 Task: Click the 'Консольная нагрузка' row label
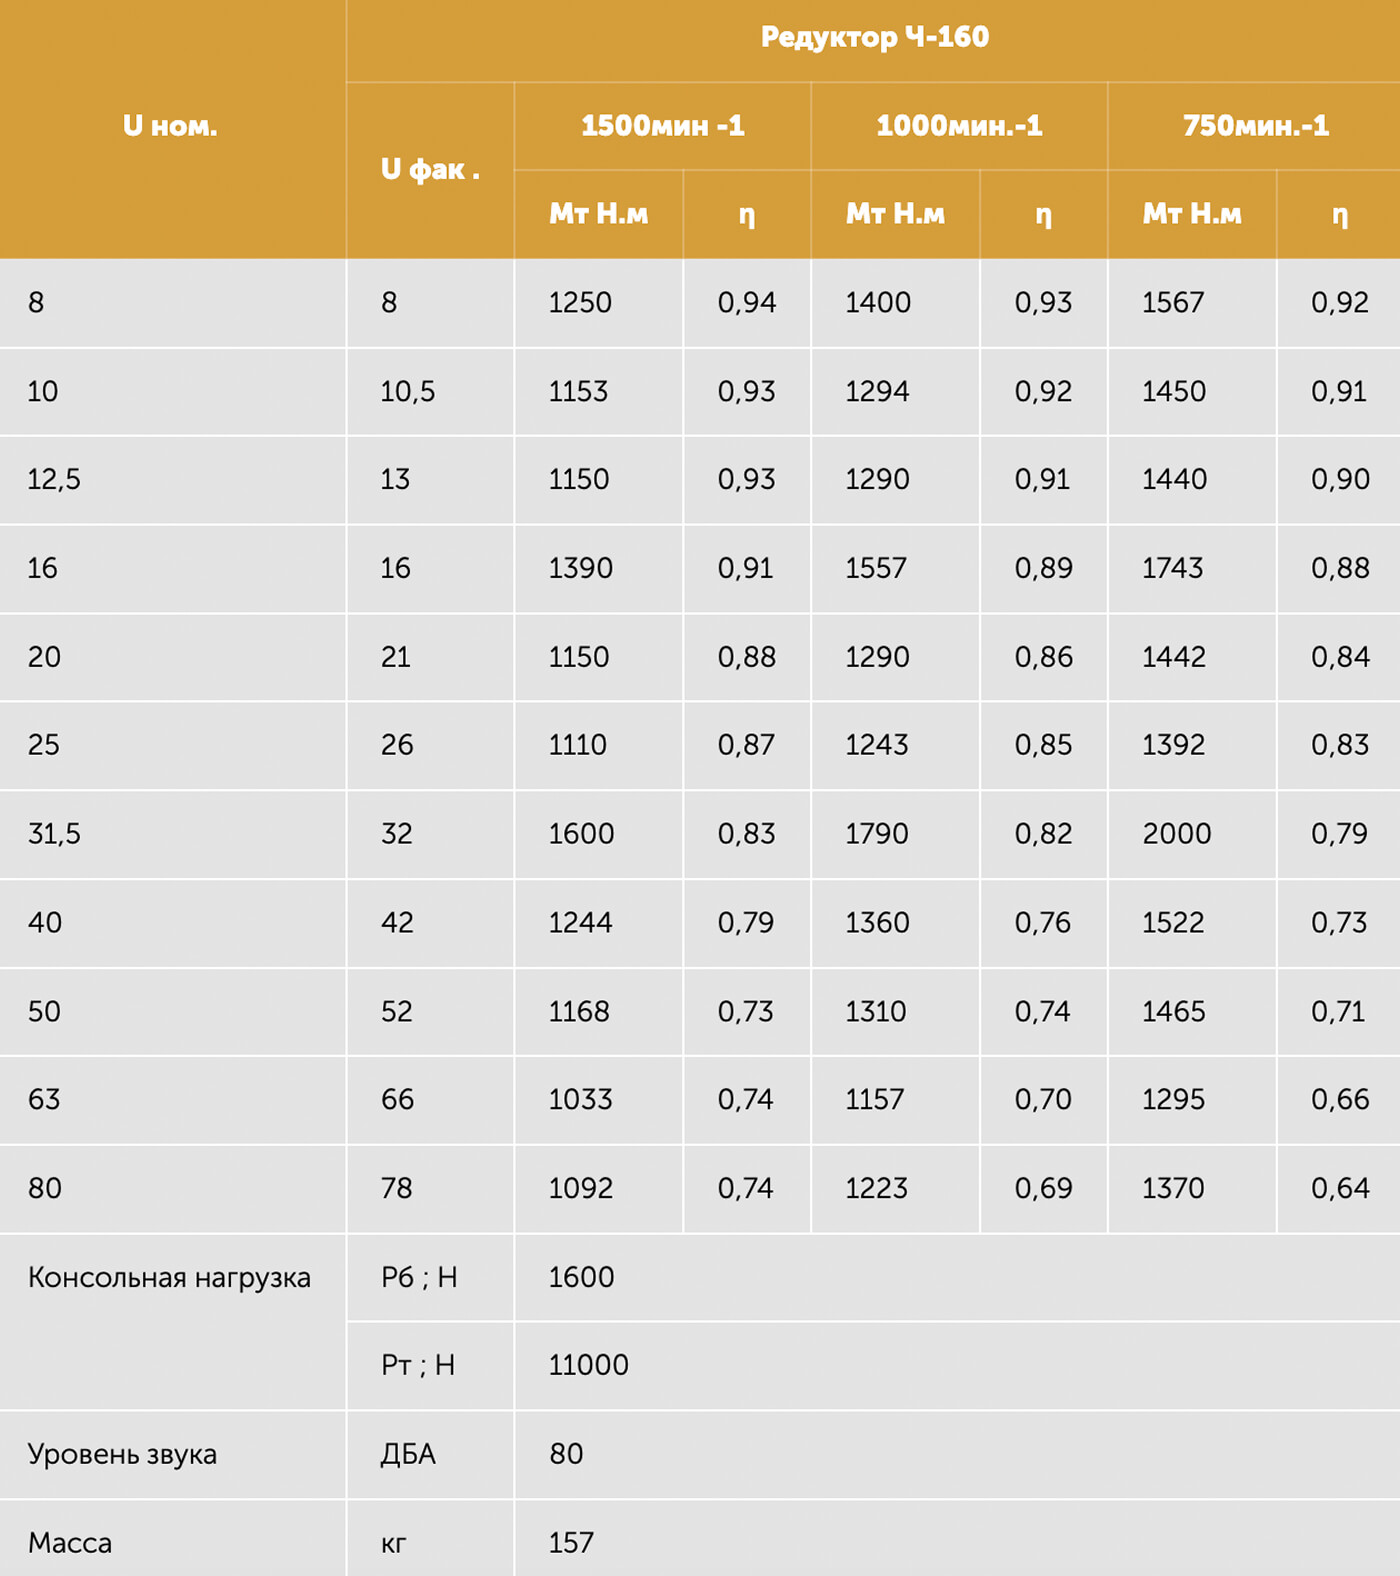(169, 1278)
